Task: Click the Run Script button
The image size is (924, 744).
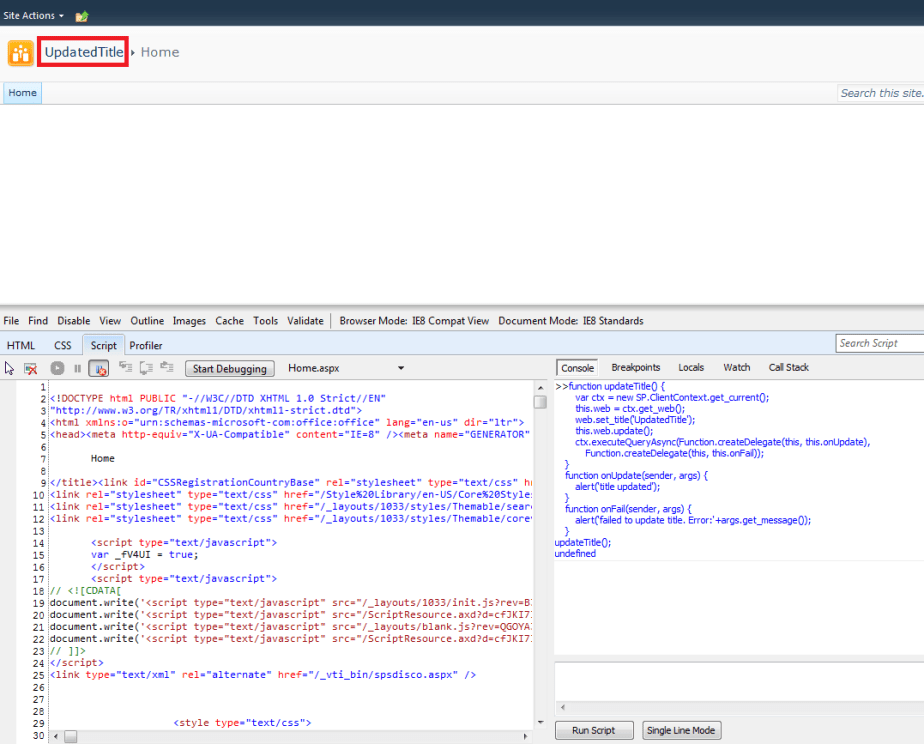Action: pos(594,730)
